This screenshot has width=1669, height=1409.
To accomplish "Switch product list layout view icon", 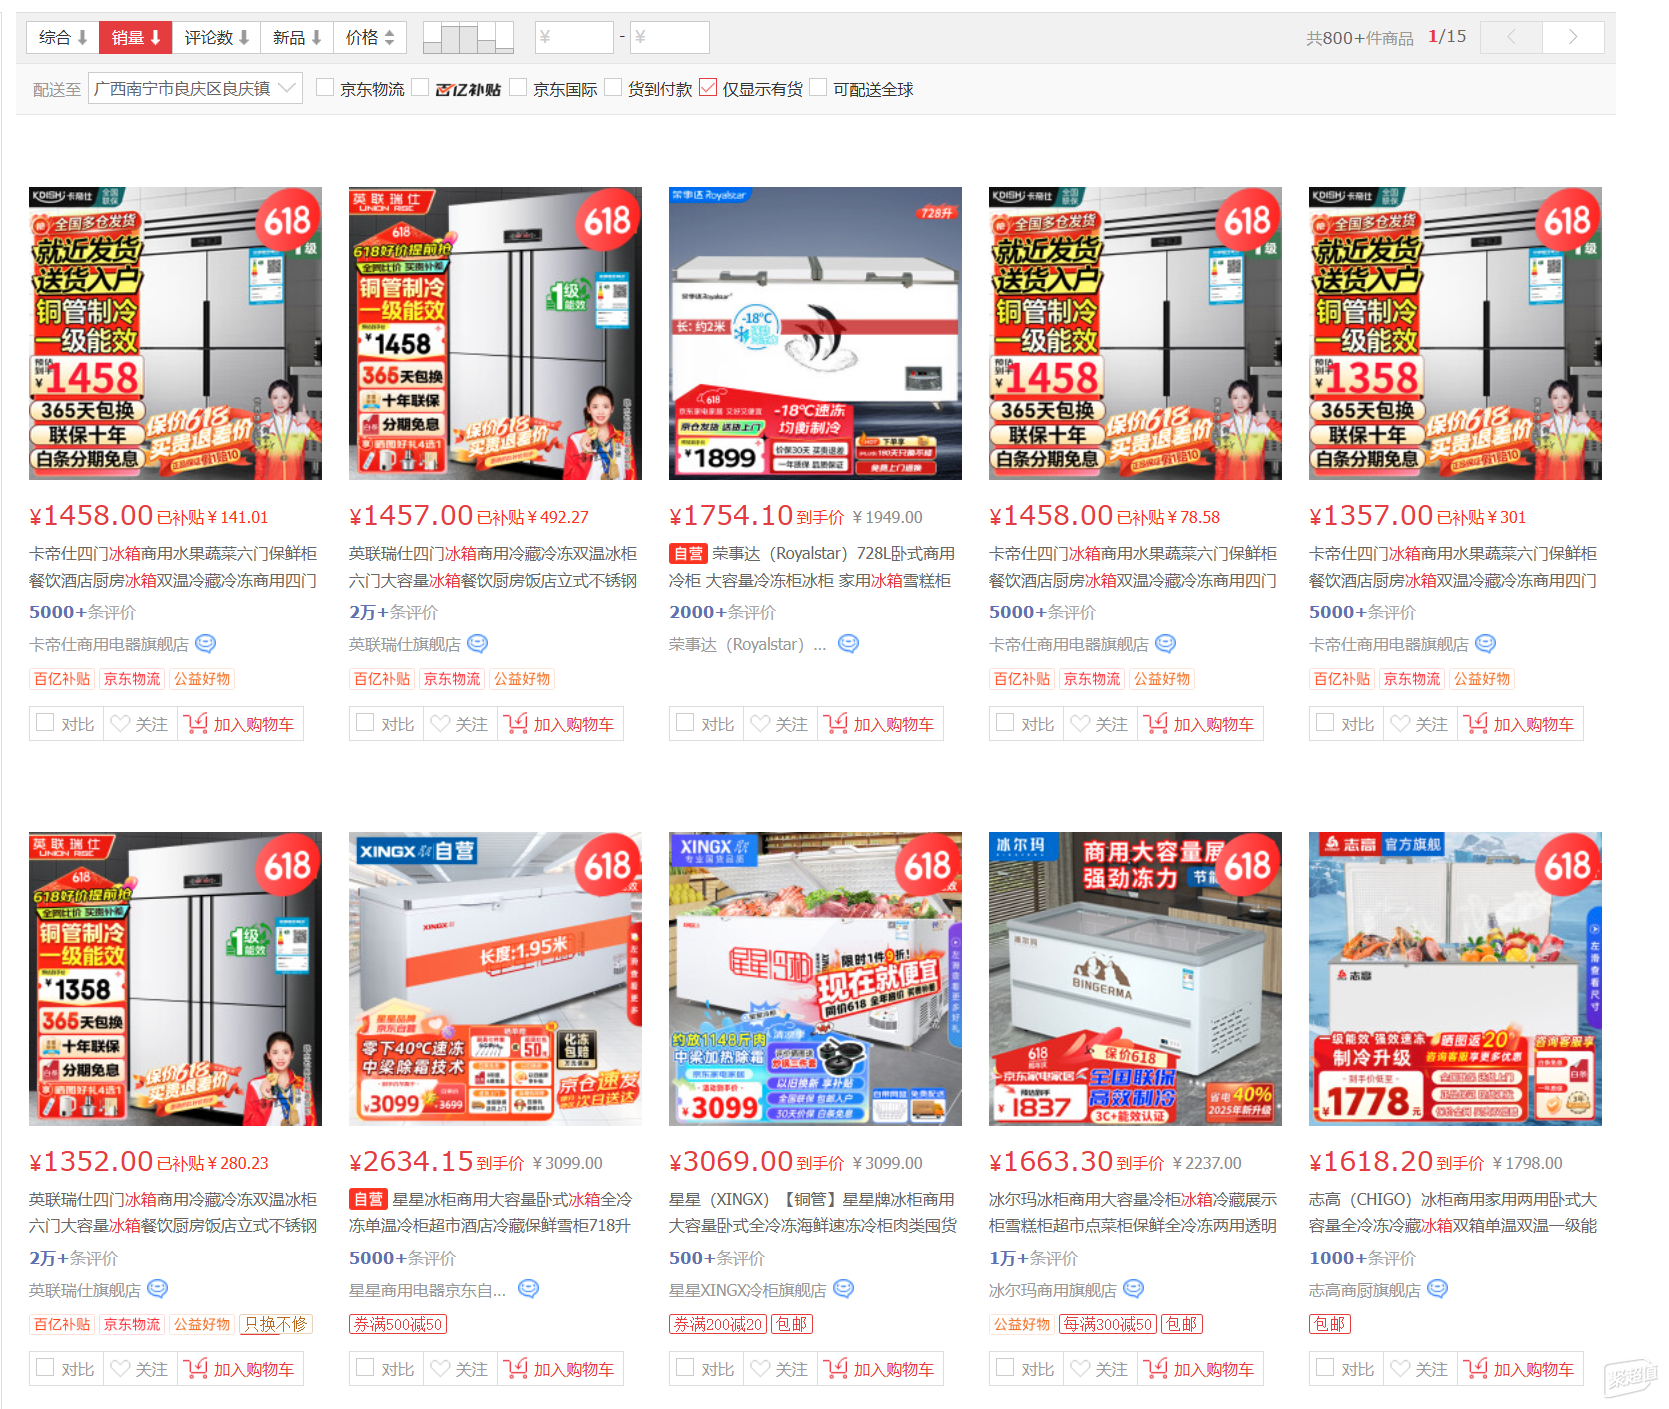I will [x=468, y=38].
